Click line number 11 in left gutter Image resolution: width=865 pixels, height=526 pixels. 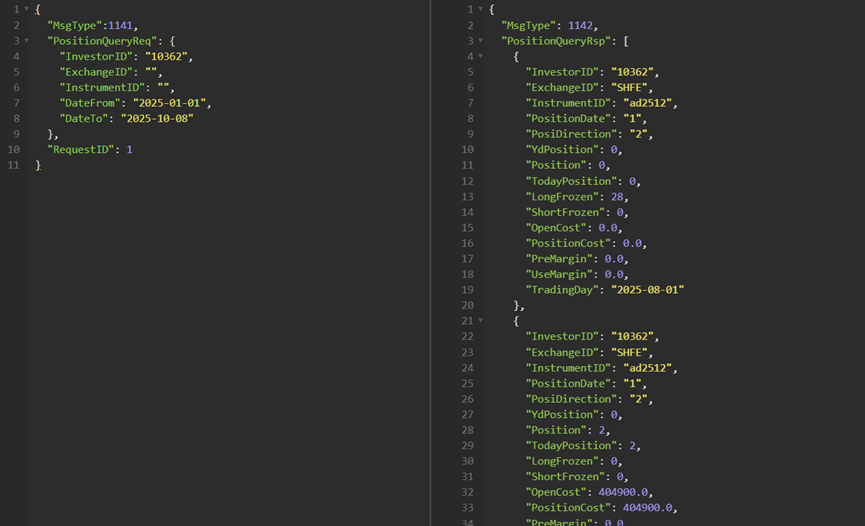13,165
